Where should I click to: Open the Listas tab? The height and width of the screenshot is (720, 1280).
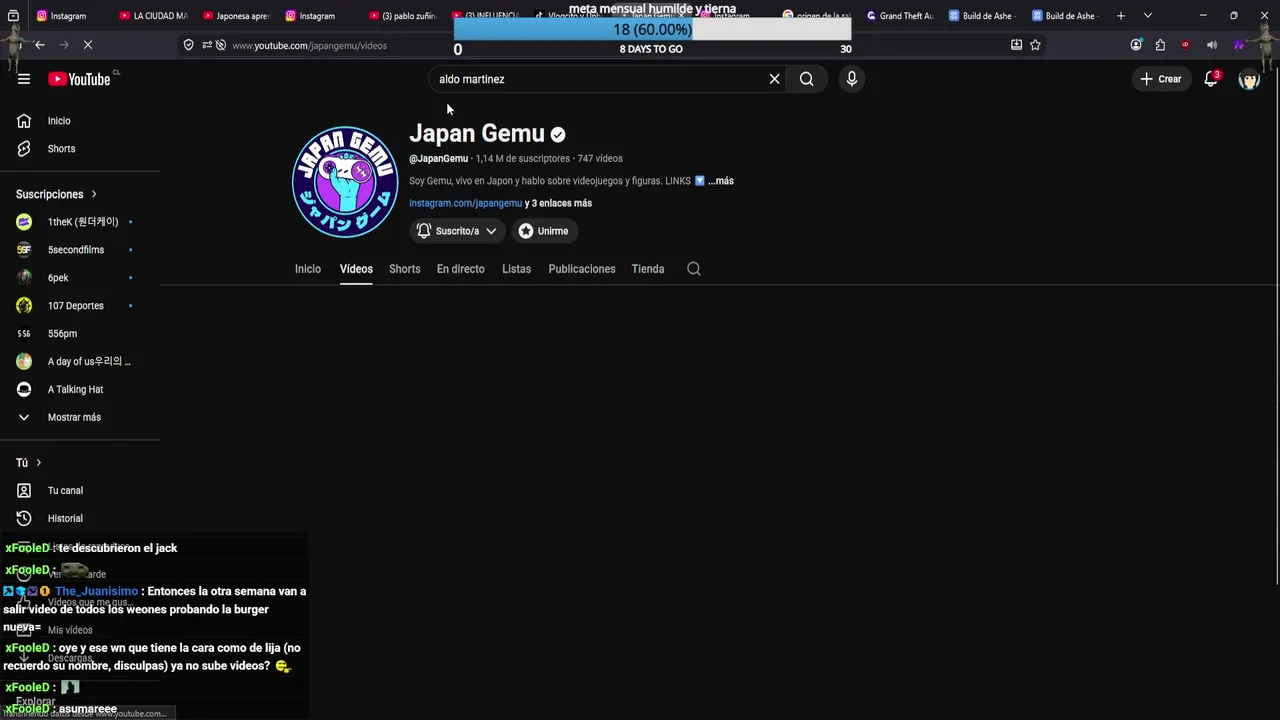517,269
